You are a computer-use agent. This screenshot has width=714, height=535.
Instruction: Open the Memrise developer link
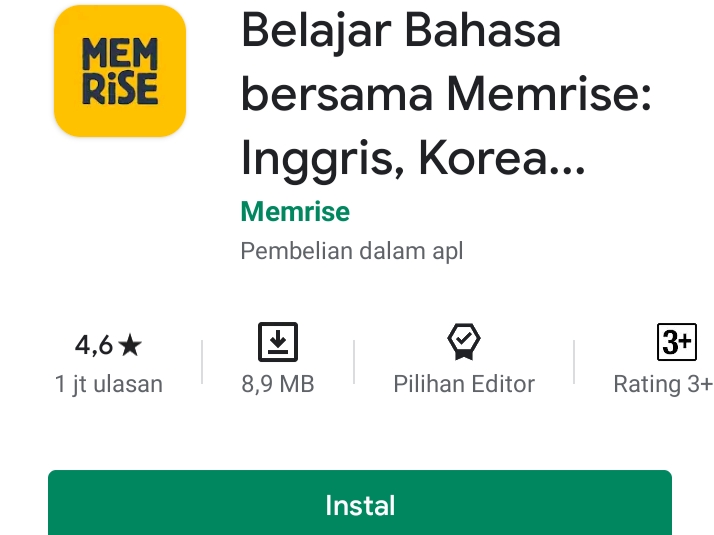click(x=295, y=212)
